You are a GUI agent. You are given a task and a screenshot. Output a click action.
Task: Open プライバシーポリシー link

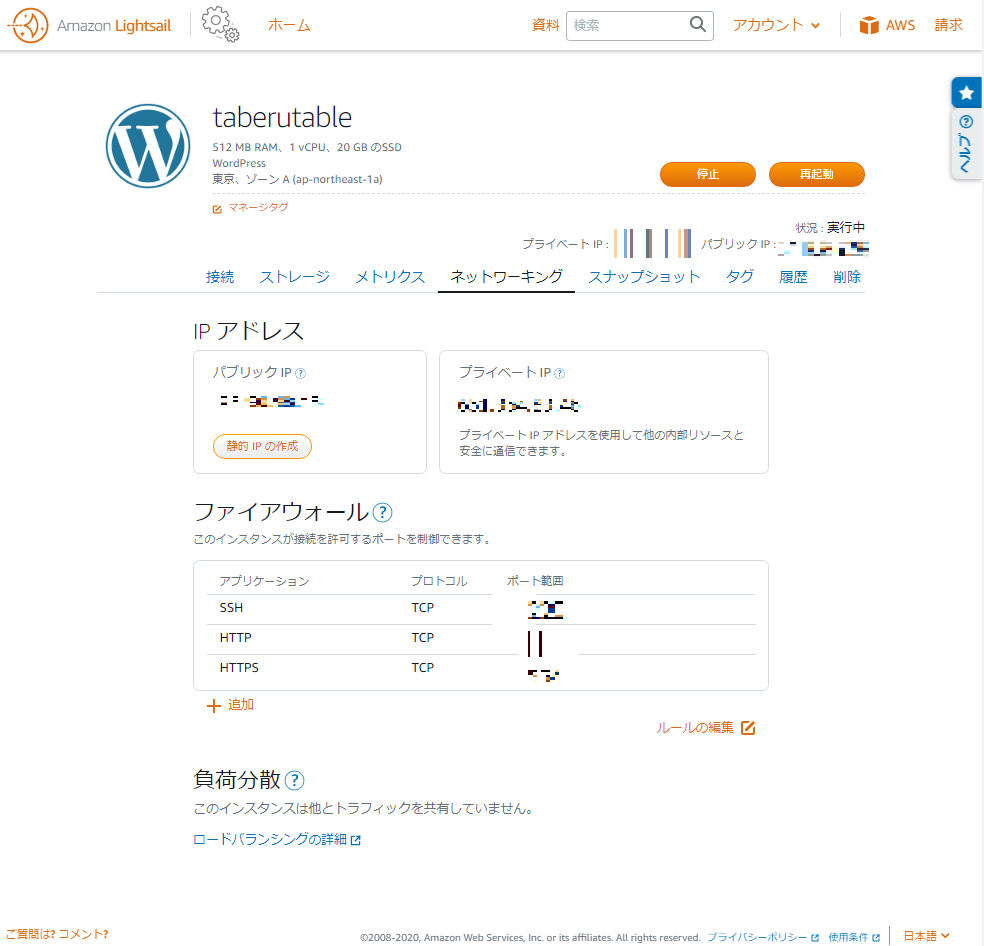tap(757, 937)
